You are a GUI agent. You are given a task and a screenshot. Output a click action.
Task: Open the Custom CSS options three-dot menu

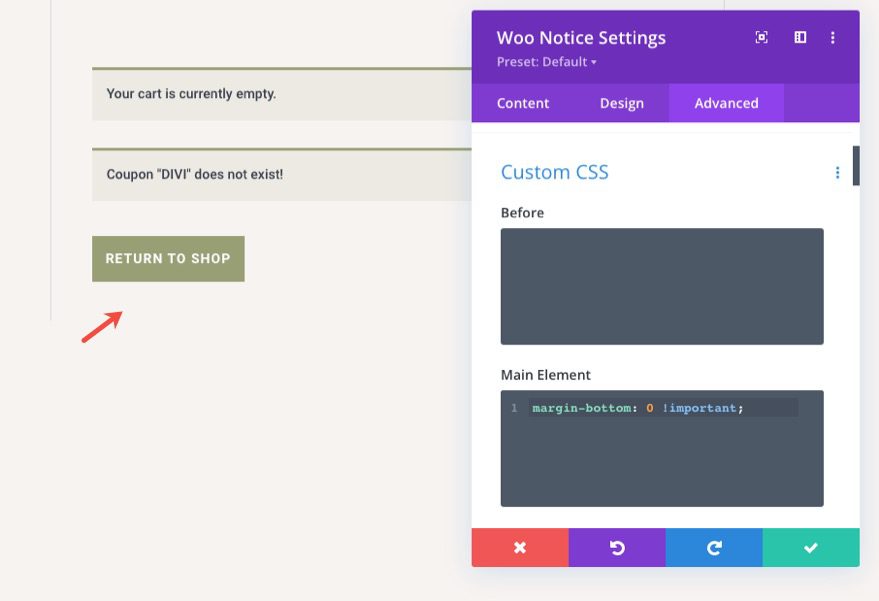pyautogui.click(x=838, y=172)
